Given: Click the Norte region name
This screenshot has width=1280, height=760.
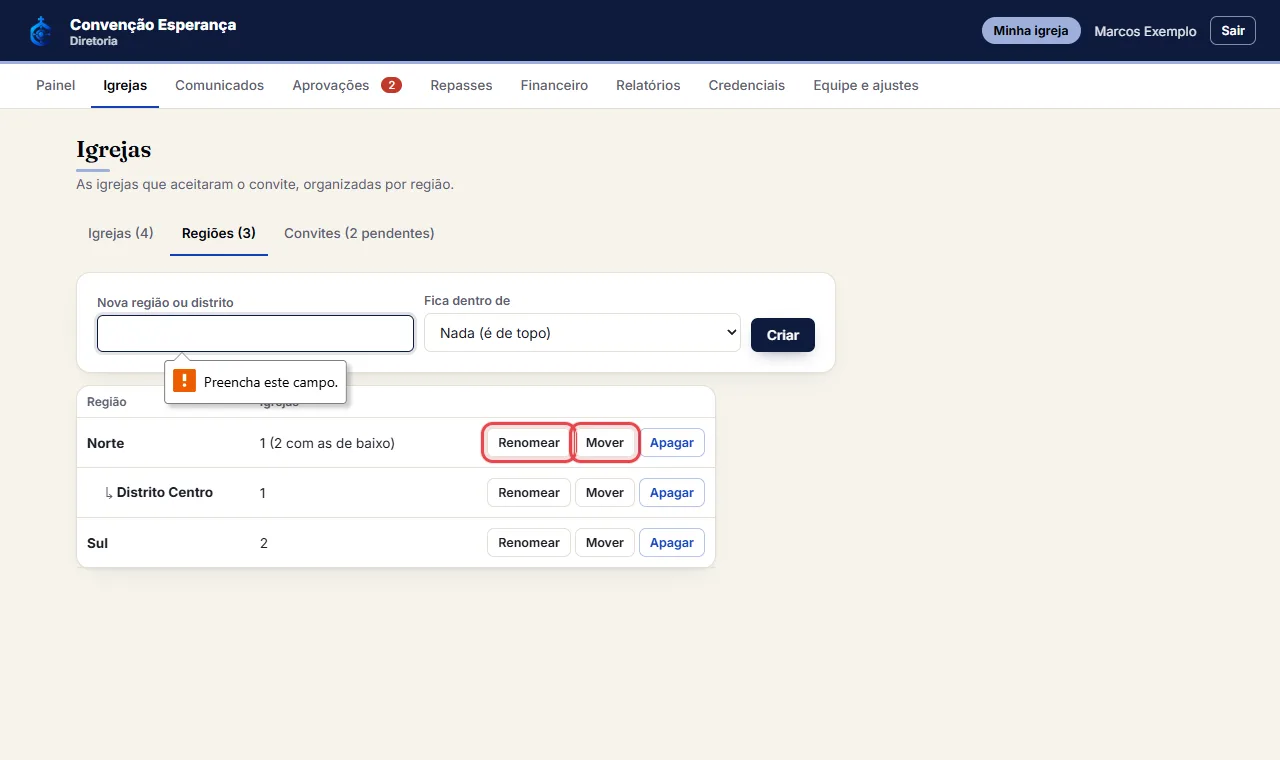Looking at the screenshot, I should pos(106,443).
